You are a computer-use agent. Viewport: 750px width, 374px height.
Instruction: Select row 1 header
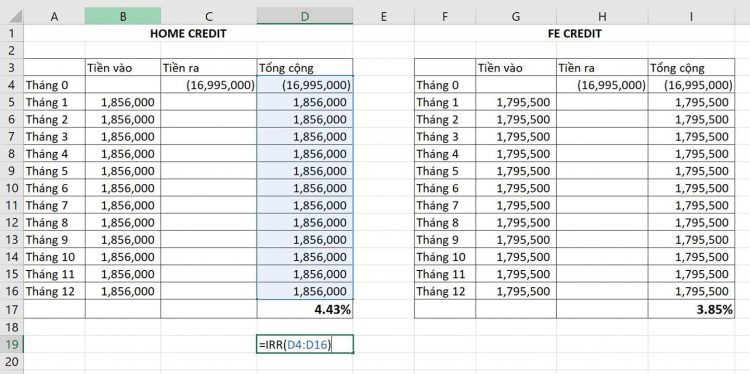tap(12, 33)
